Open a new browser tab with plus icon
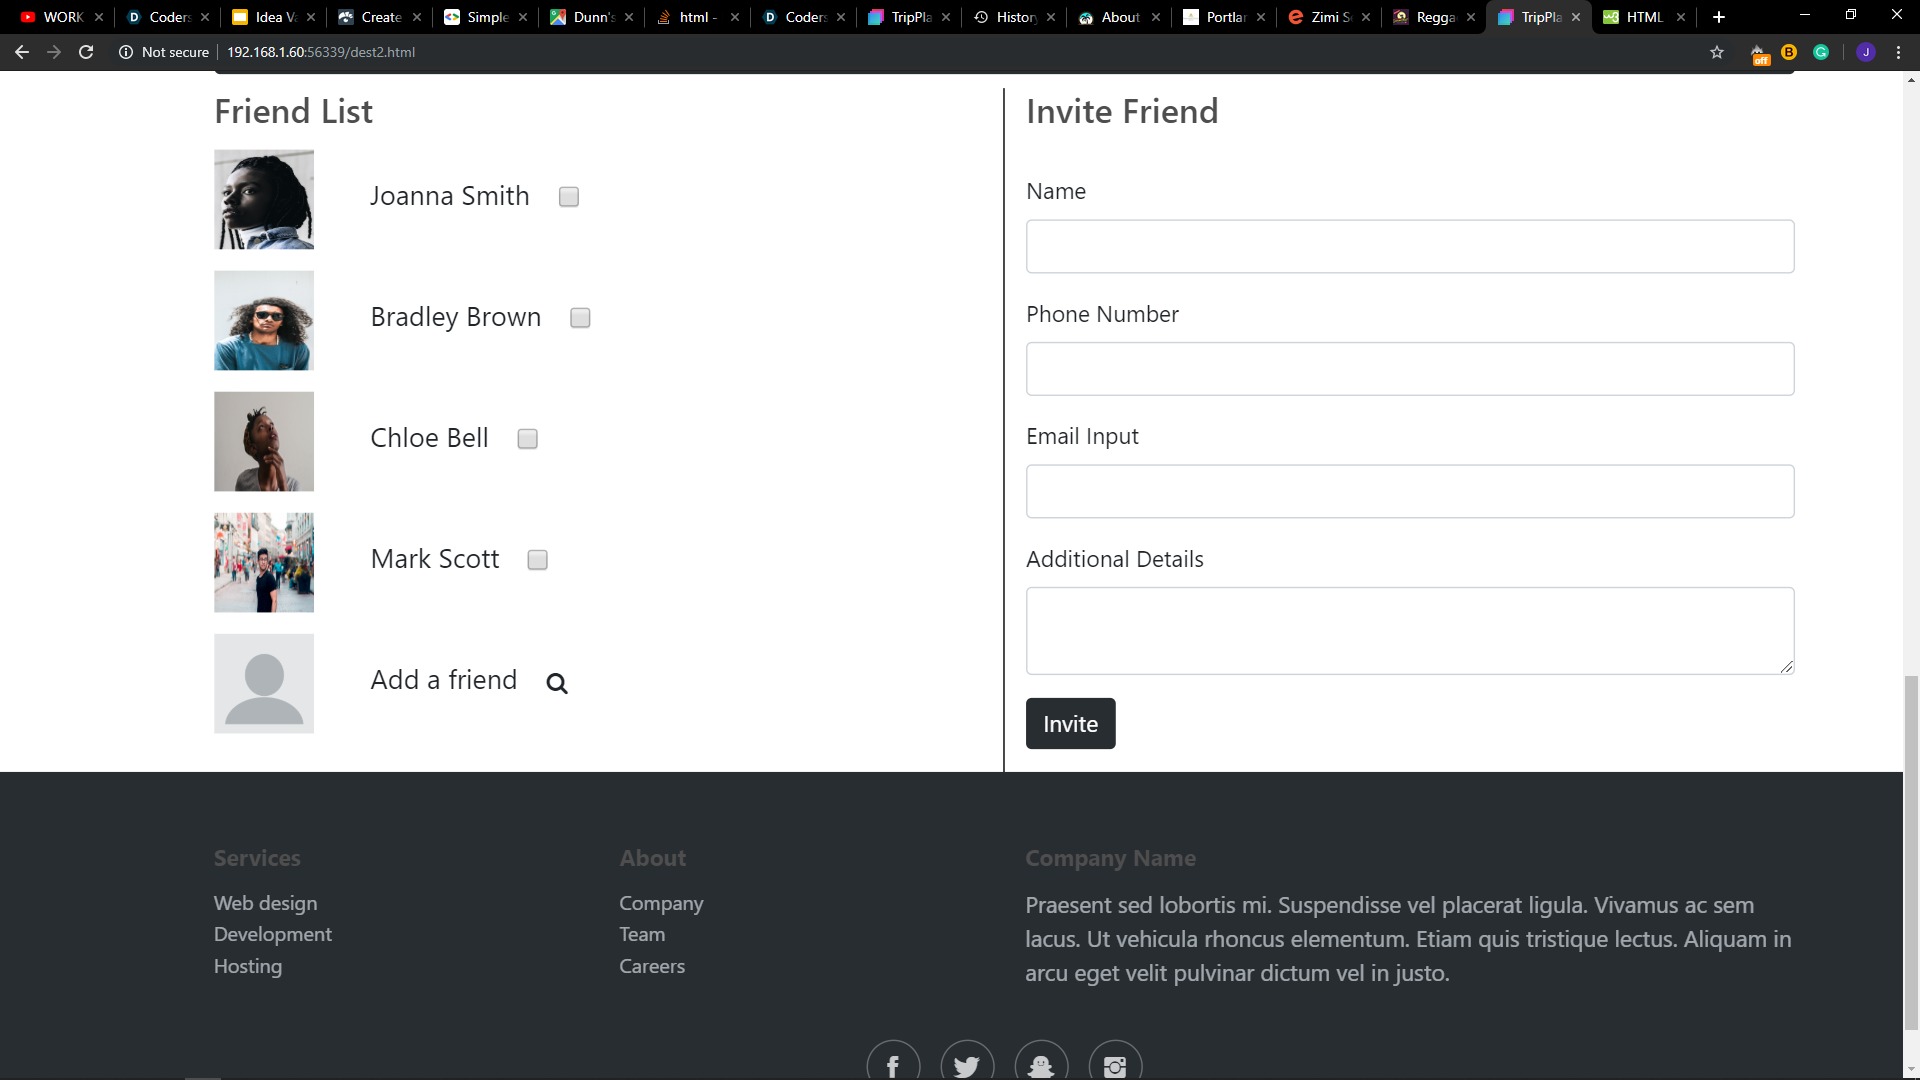 pos(1719,17)
